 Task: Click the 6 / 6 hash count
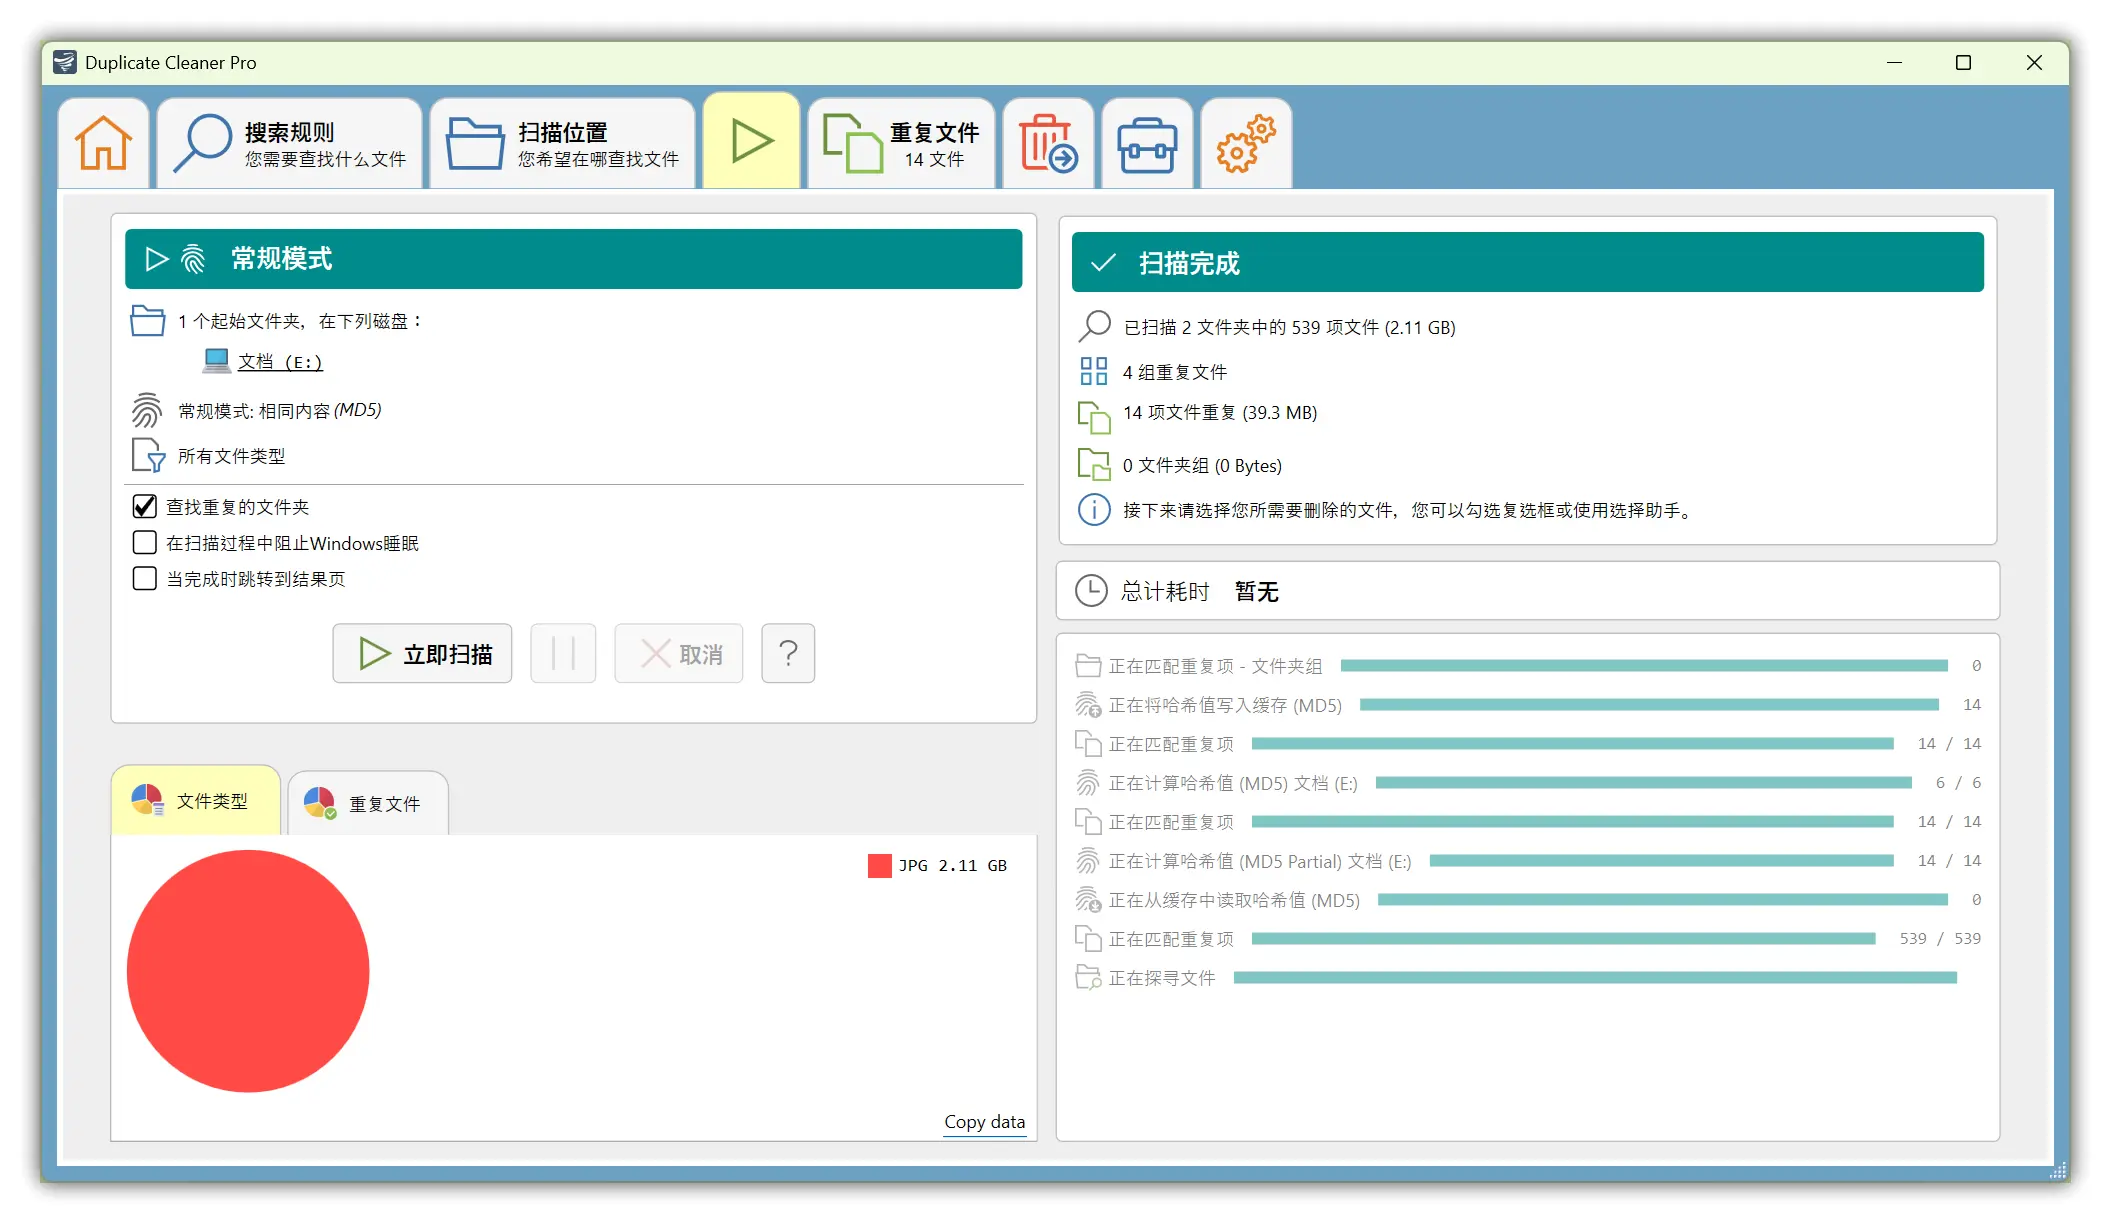point(1958,783)
